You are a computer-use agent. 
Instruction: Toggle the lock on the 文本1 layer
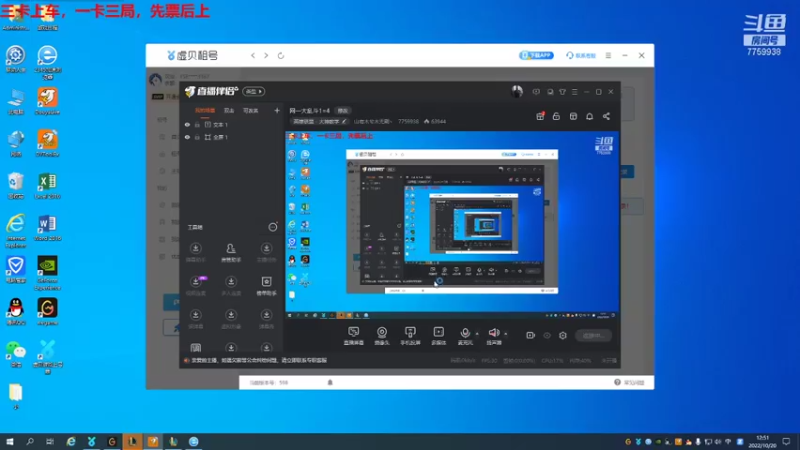[197, 124]
